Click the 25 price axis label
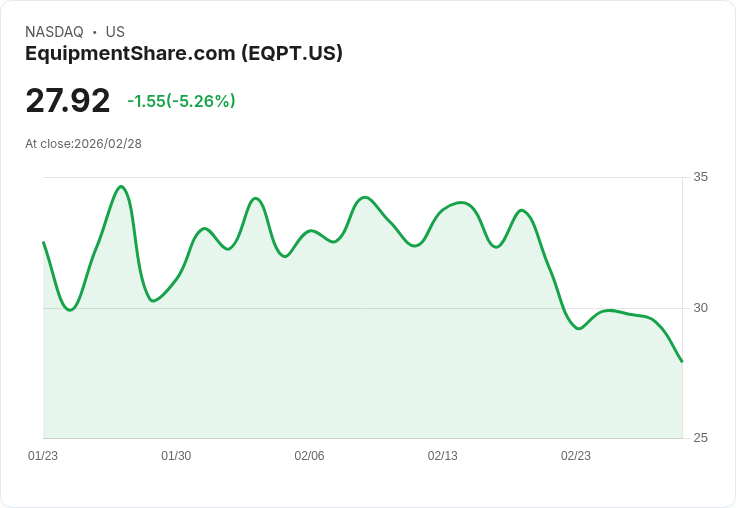Screen dimensions: 736x508 point(700,438)
